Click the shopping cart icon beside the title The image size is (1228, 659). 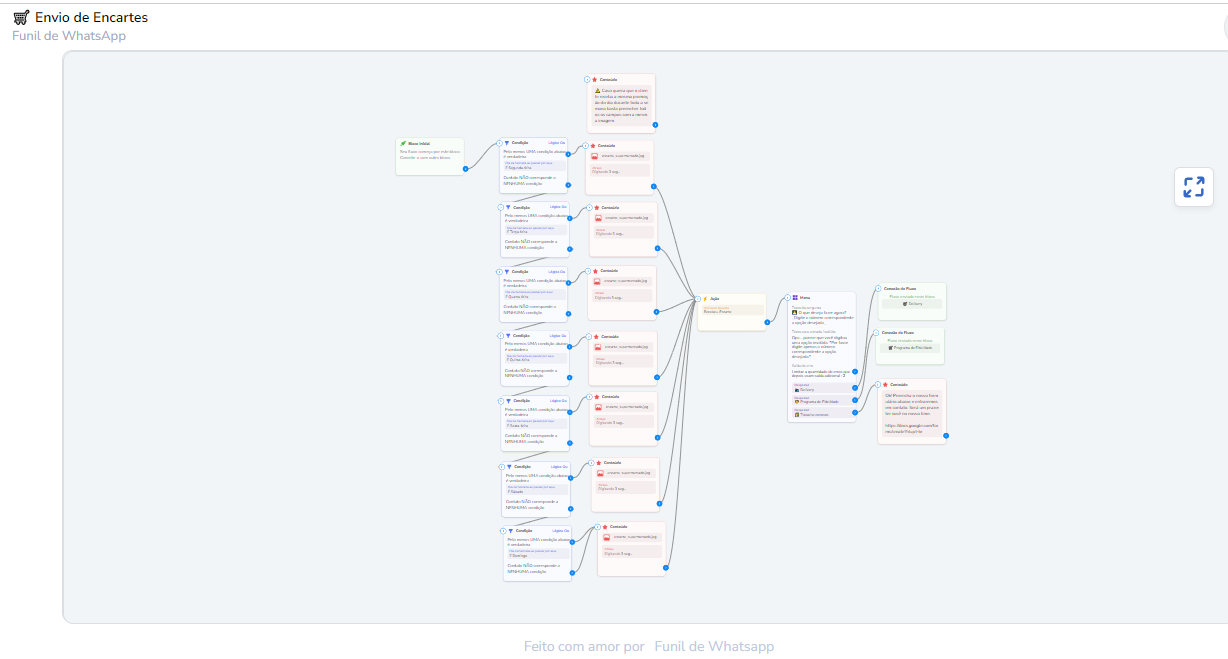21,17
